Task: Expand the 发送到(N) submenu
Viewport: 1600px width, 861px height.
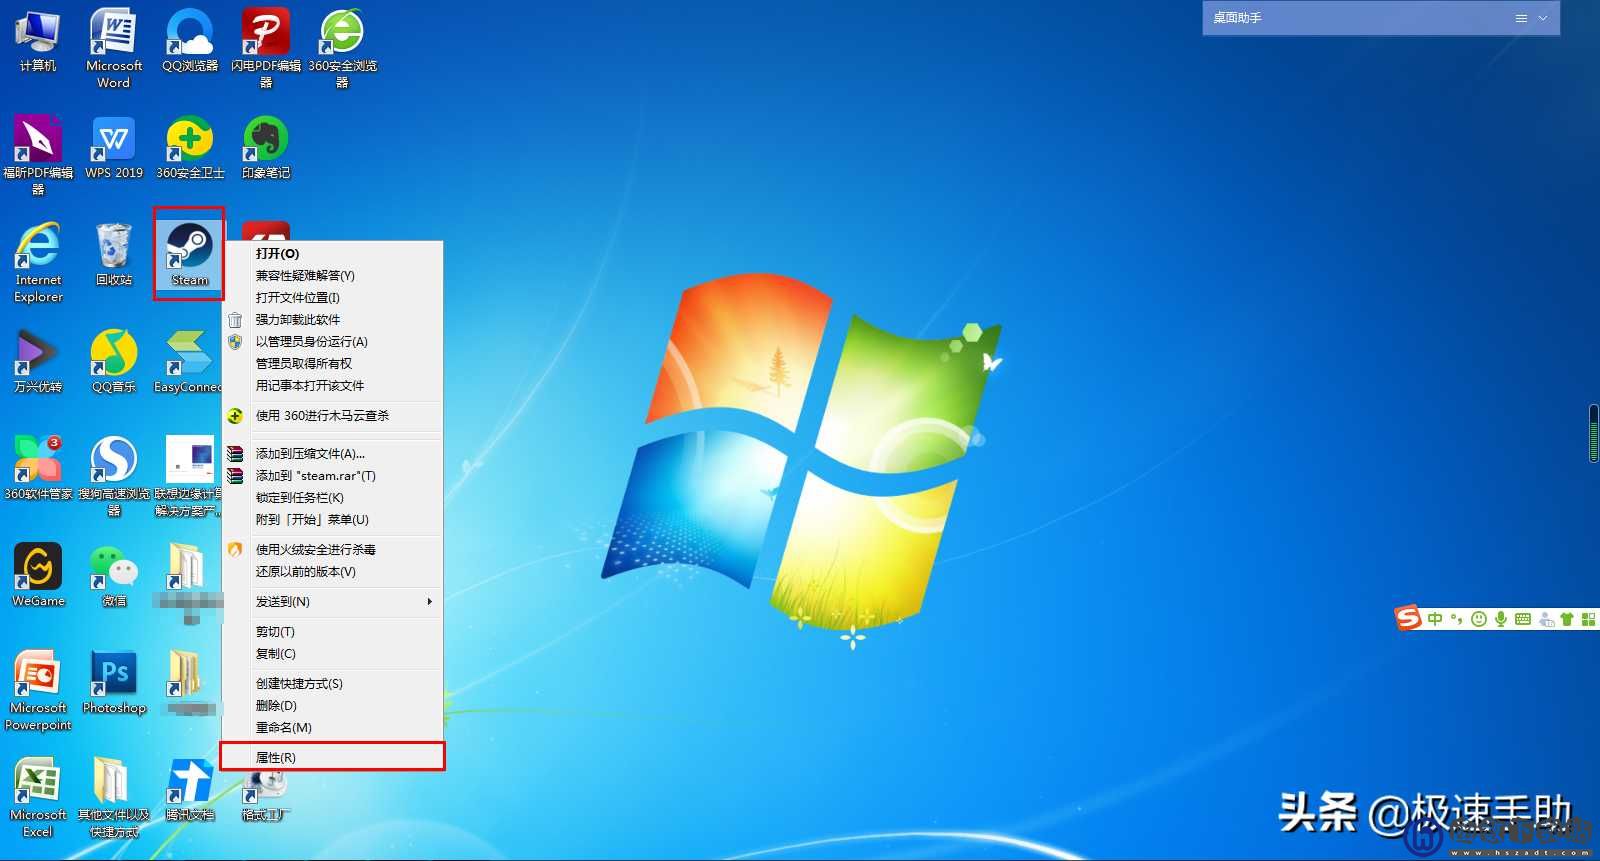Action: pos(333,602)
